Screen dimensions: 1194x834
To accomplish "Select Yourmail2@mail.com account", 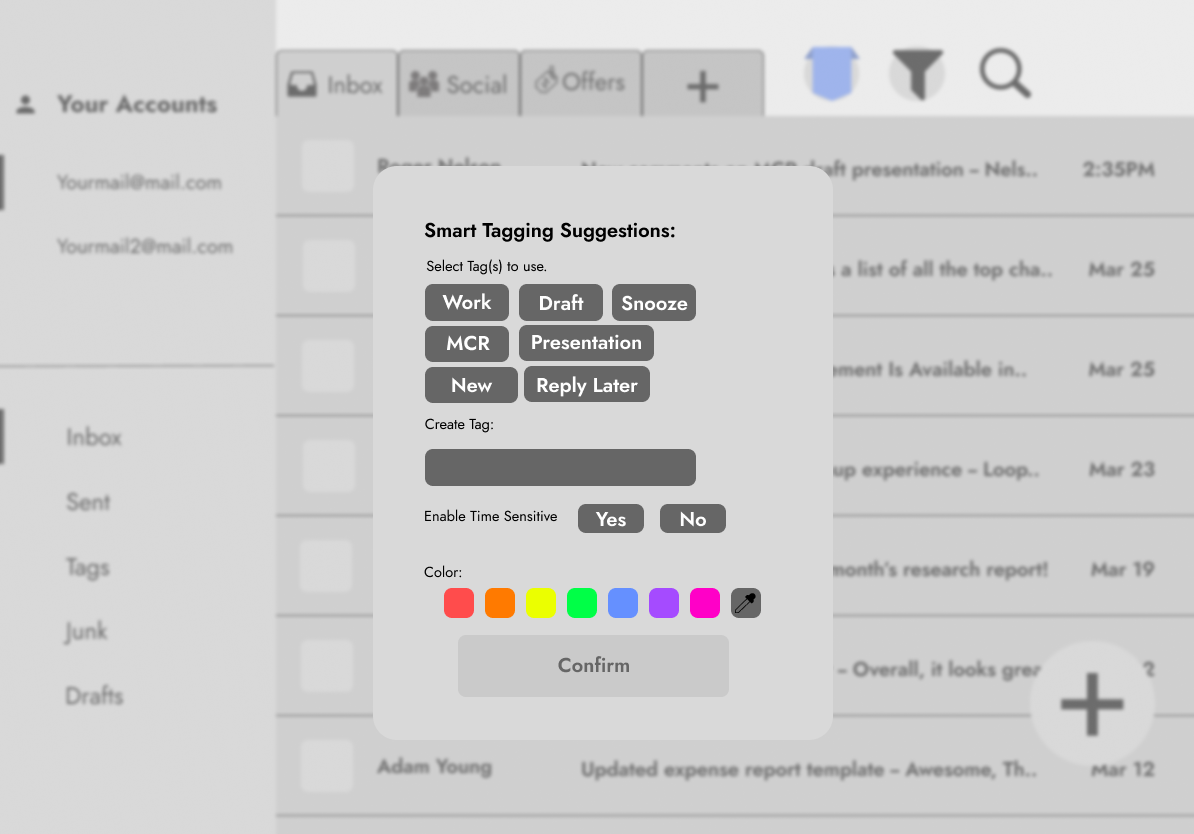I will [145, 247].
